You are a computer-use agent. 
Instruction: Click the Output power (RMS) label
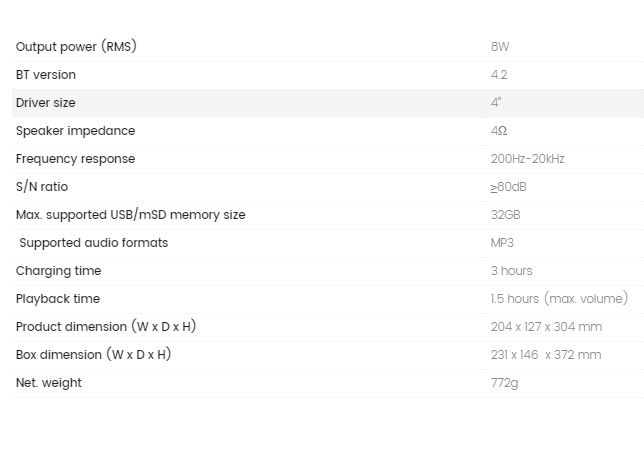coord(76,46)
